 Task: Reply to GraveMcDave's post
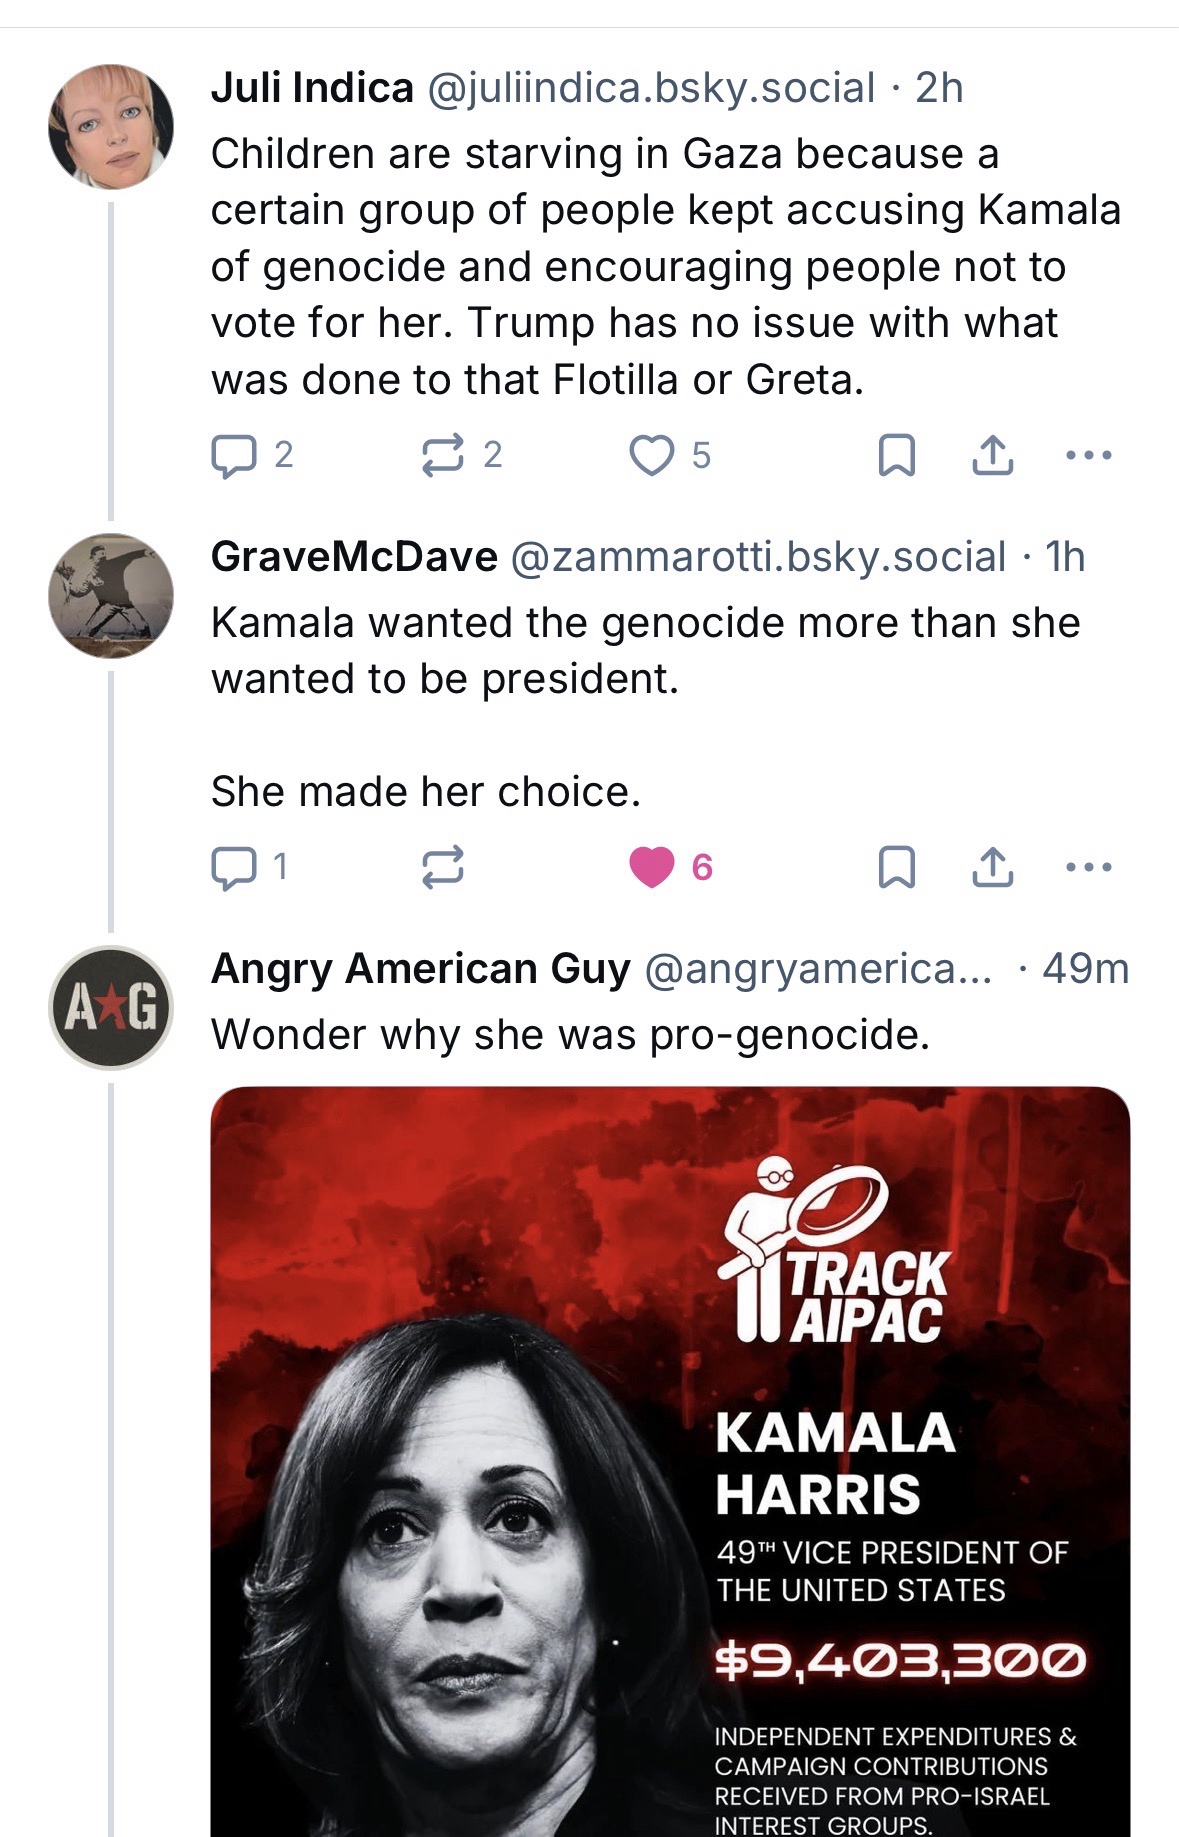[x=234, y=867]
